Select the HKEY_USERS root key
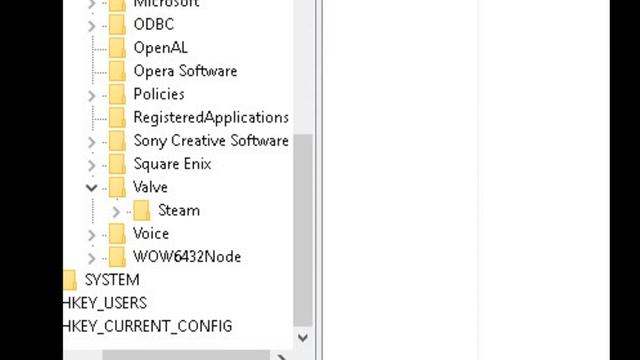This screenshot has height=360, width=640. 105,304
